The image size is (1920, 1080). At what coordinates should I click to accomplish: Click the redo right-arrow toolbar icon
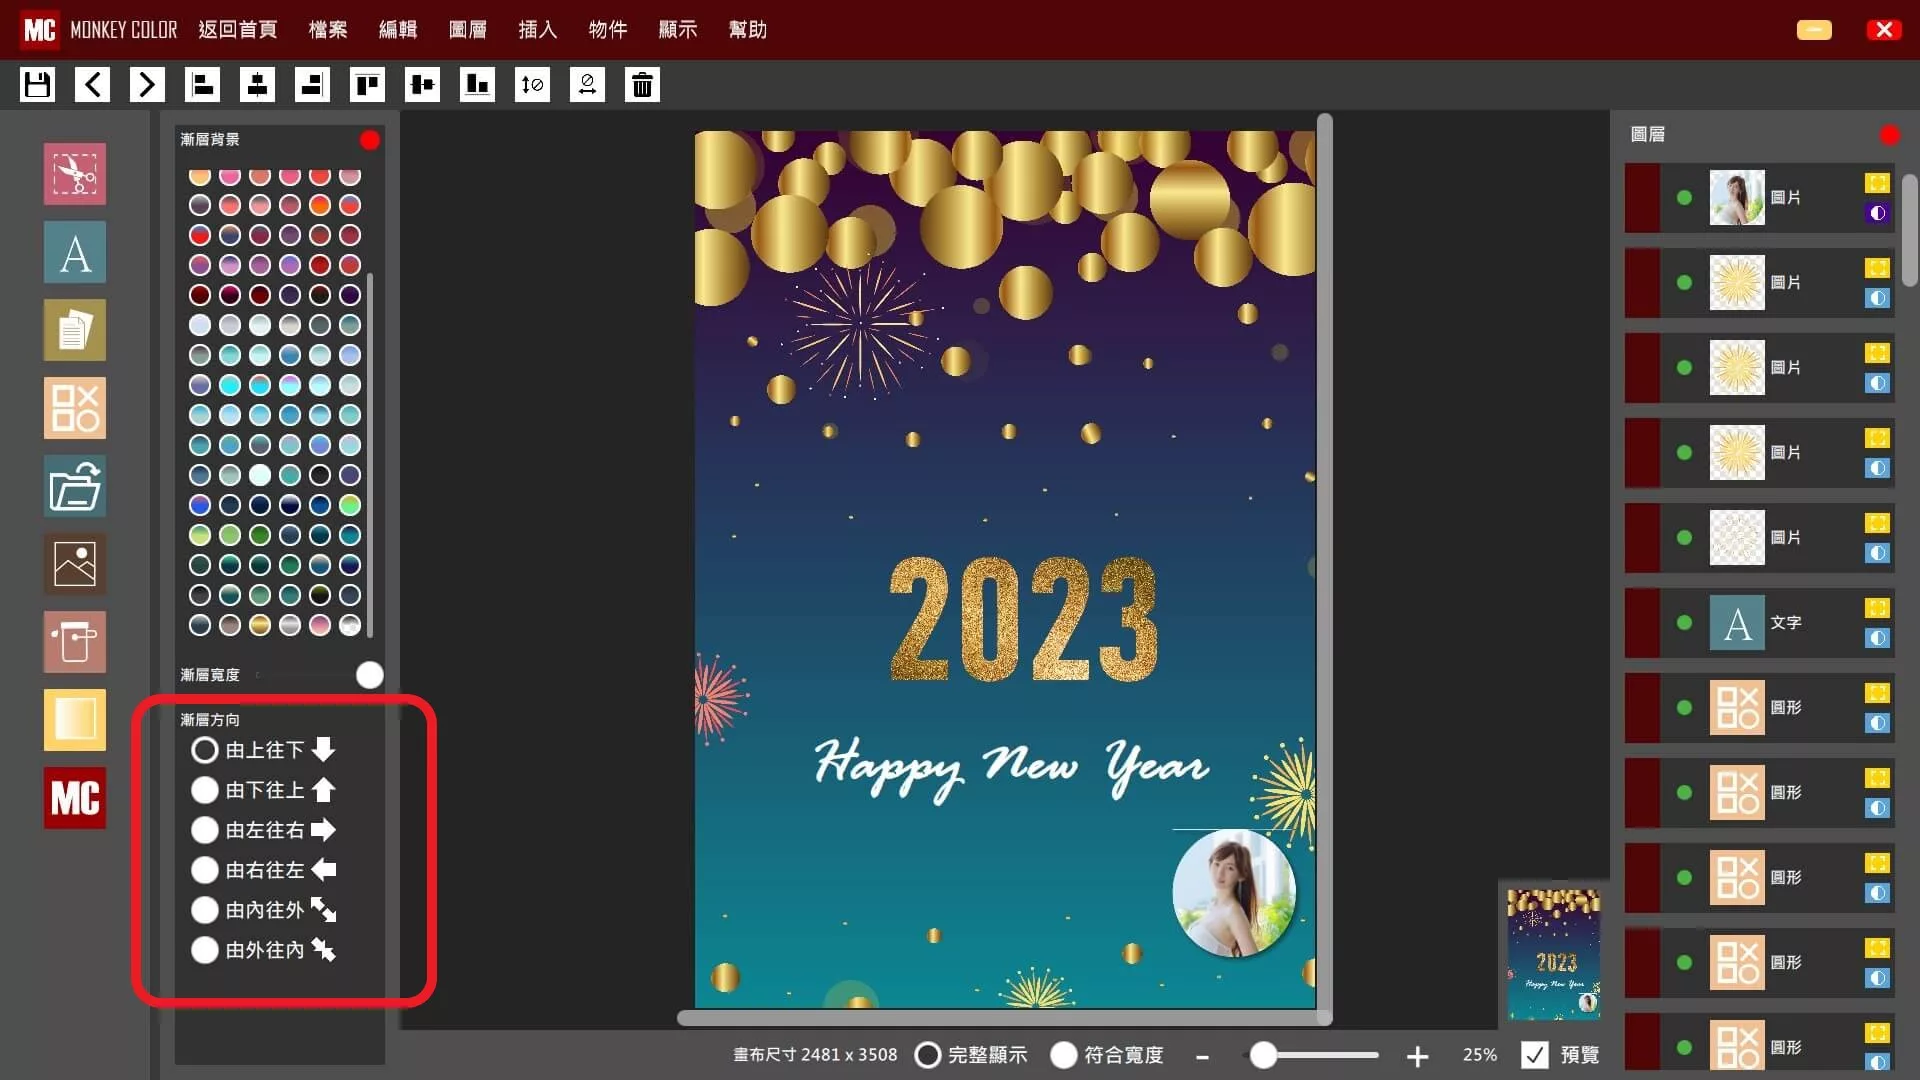point(147,85)
